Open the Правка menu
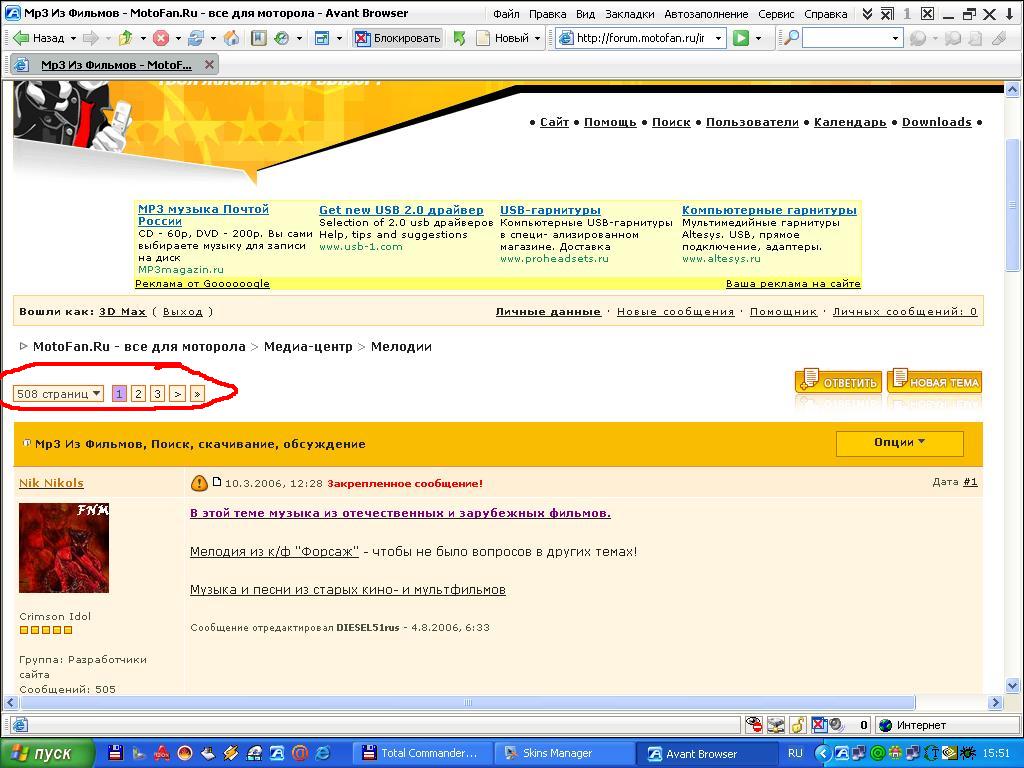The width and height of the screenshot is (1024, 768). coord(547,14)
